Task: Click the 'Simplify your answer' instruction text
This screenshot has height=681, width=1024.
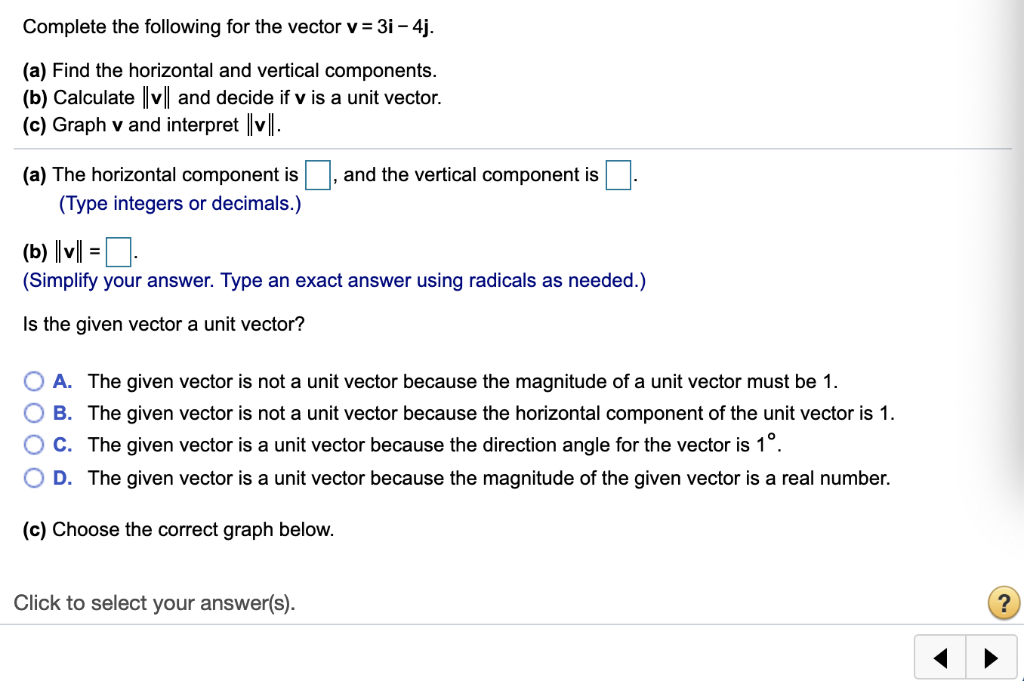Action: point(330,280)
